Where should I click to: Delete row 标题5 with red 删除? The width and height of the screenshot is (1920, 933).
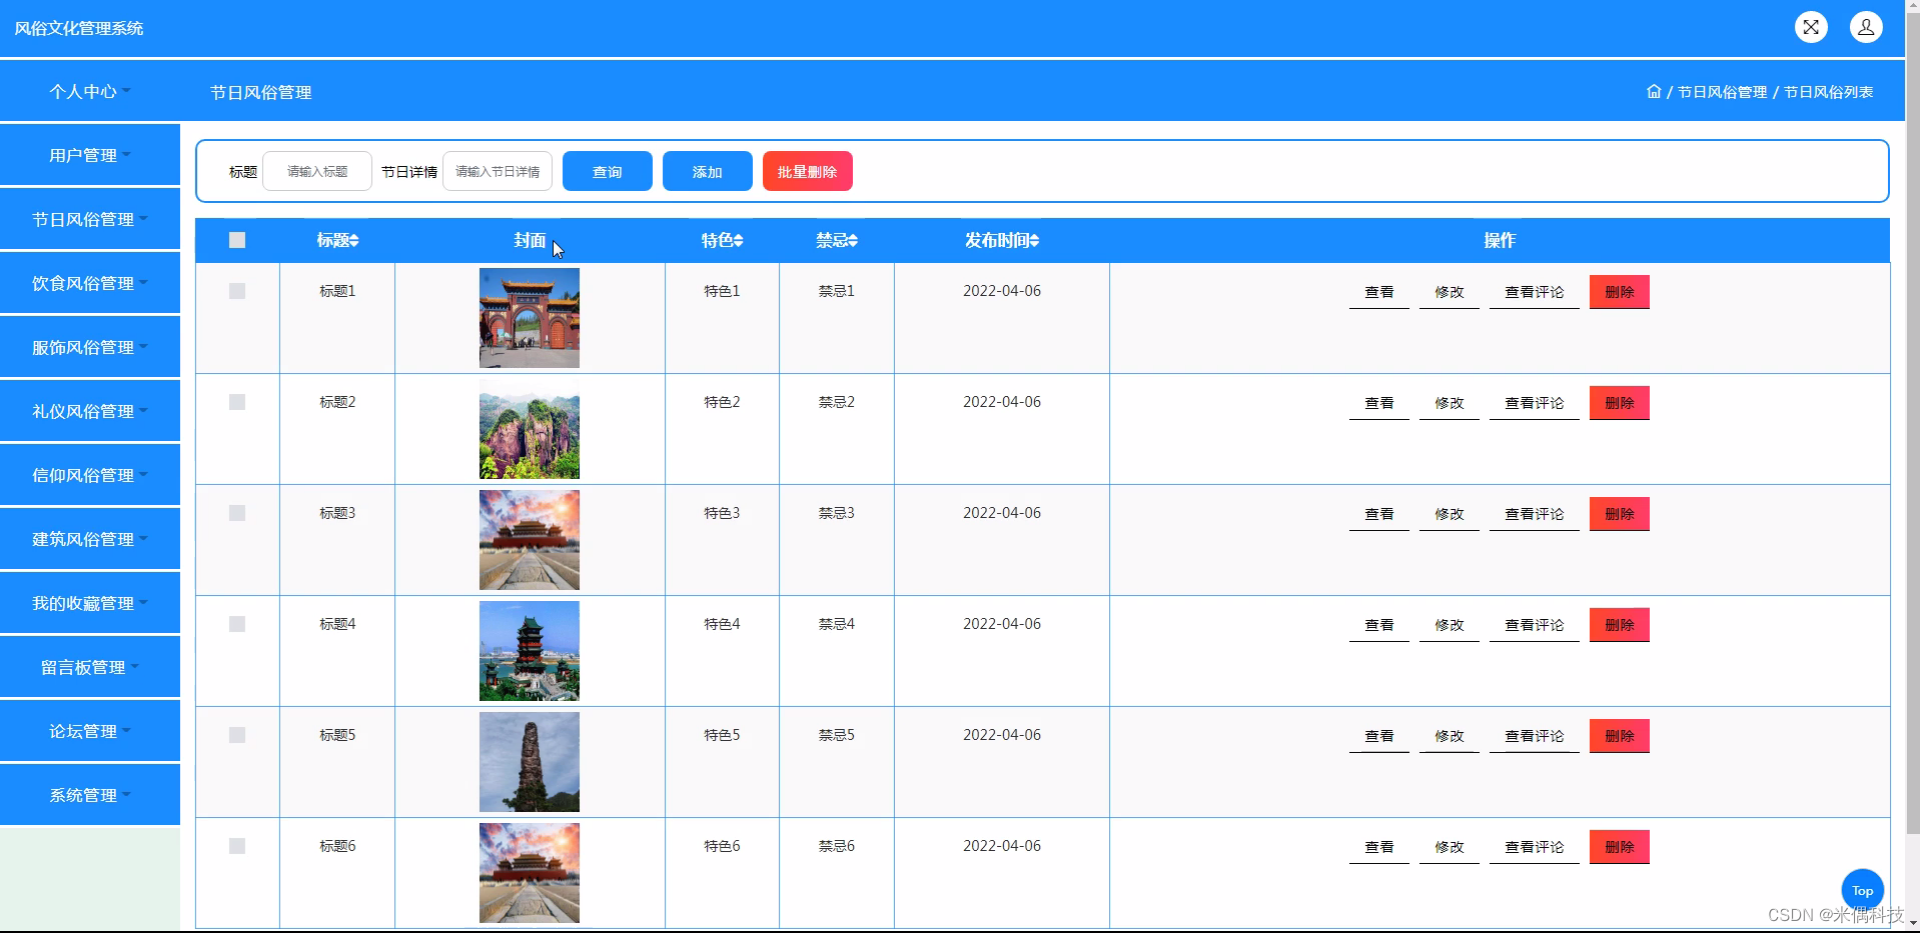point(1619,736)
